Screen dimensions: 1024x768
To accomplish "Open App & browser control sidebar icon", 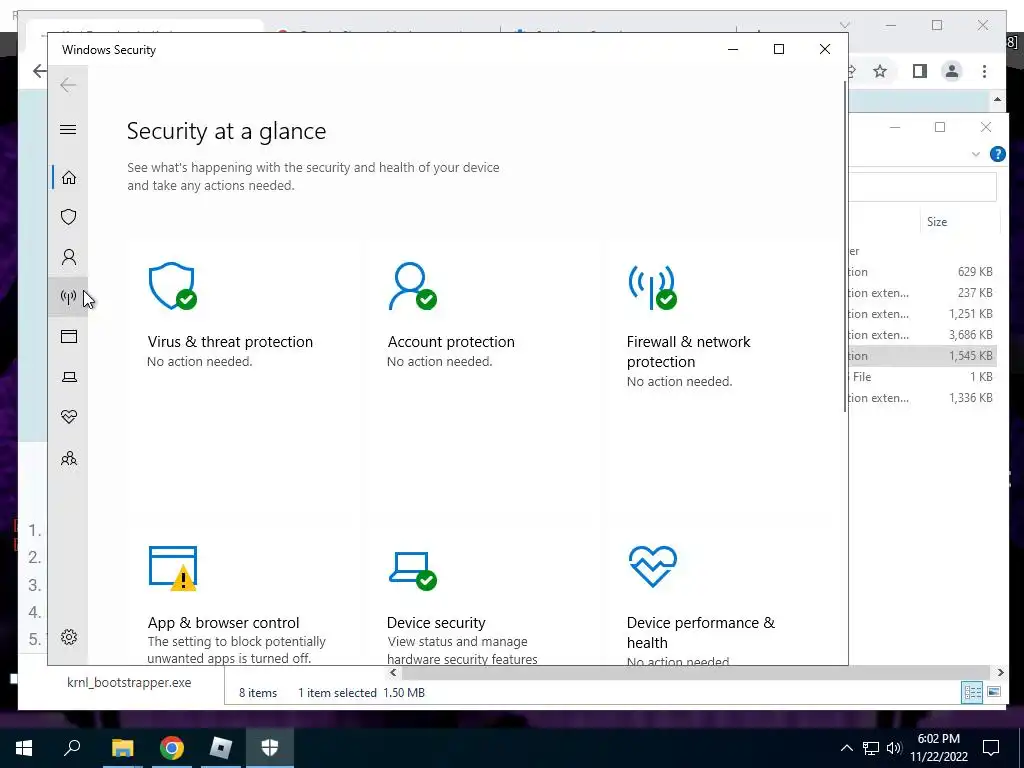I will (x=69, y=337).
